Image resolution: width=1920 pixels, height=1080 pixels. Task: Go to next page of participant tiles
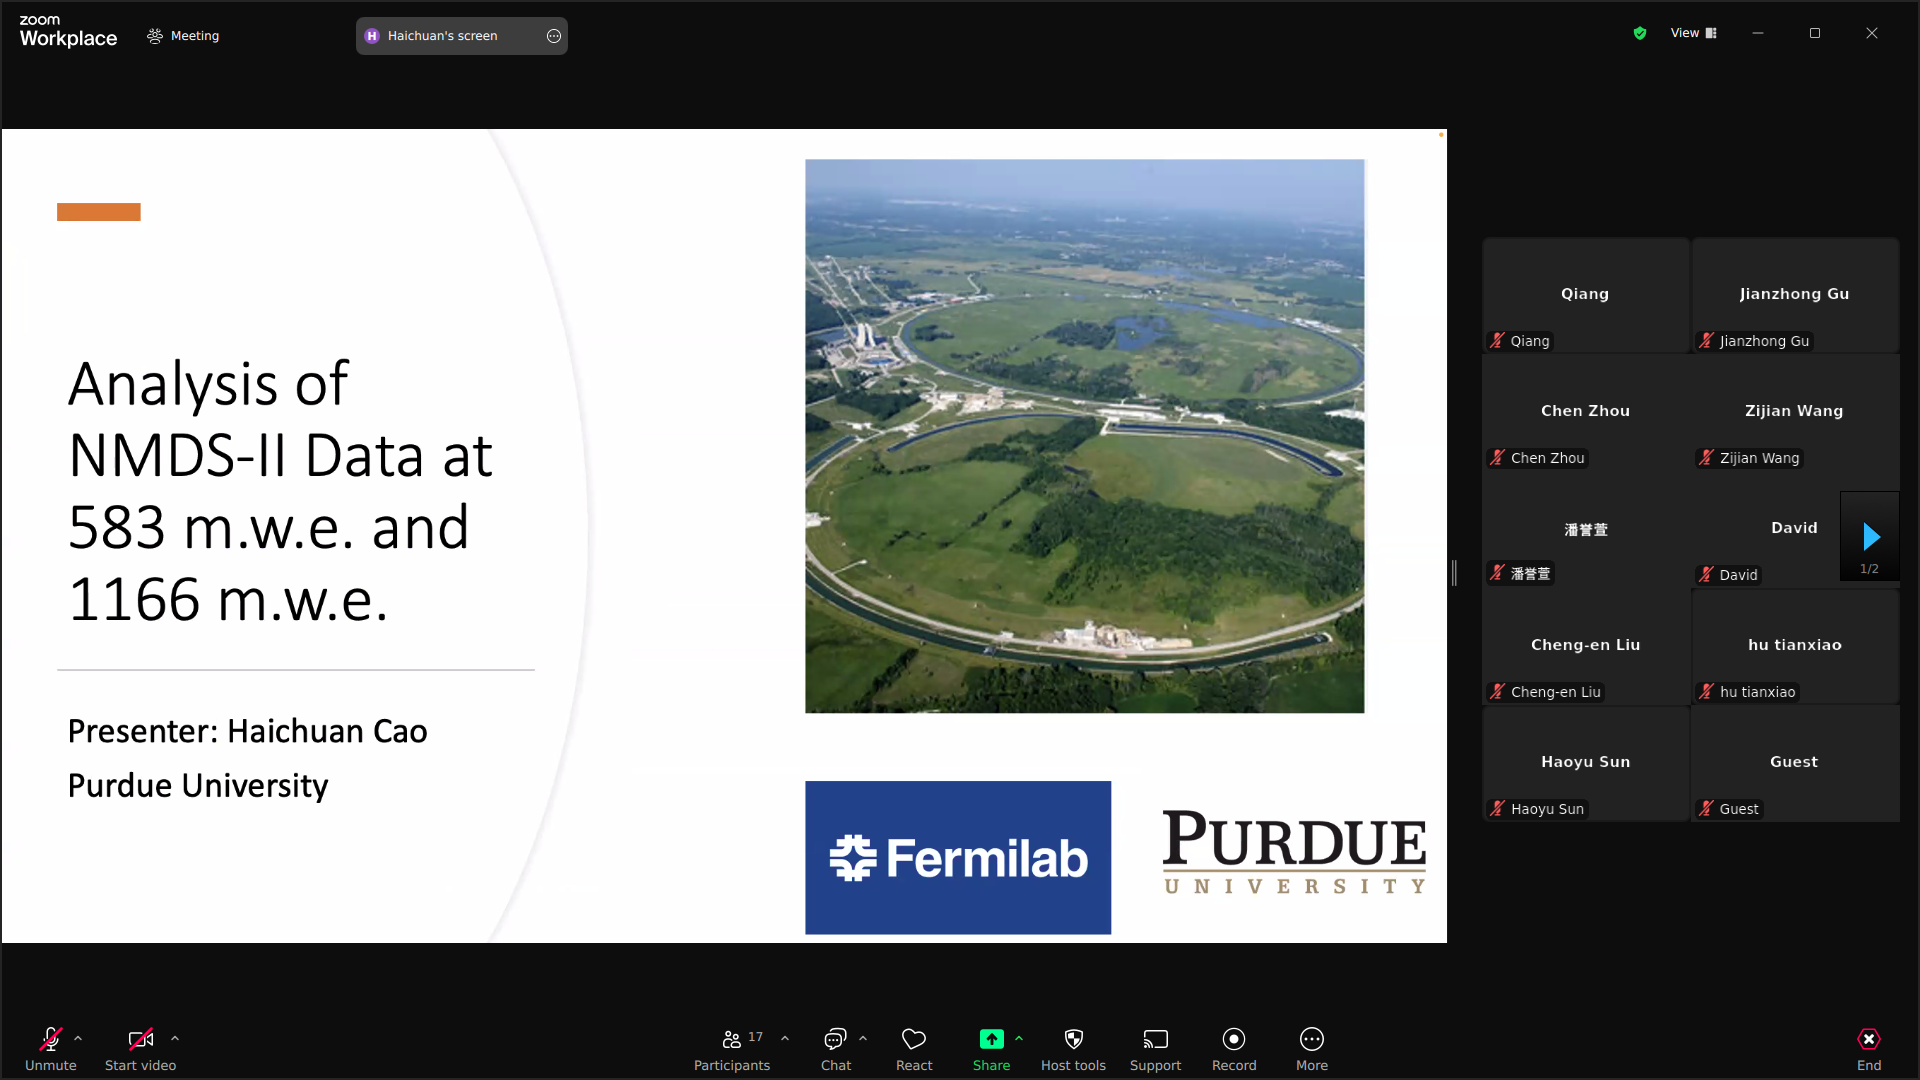pyautogui.click(x=1871, y=537)
